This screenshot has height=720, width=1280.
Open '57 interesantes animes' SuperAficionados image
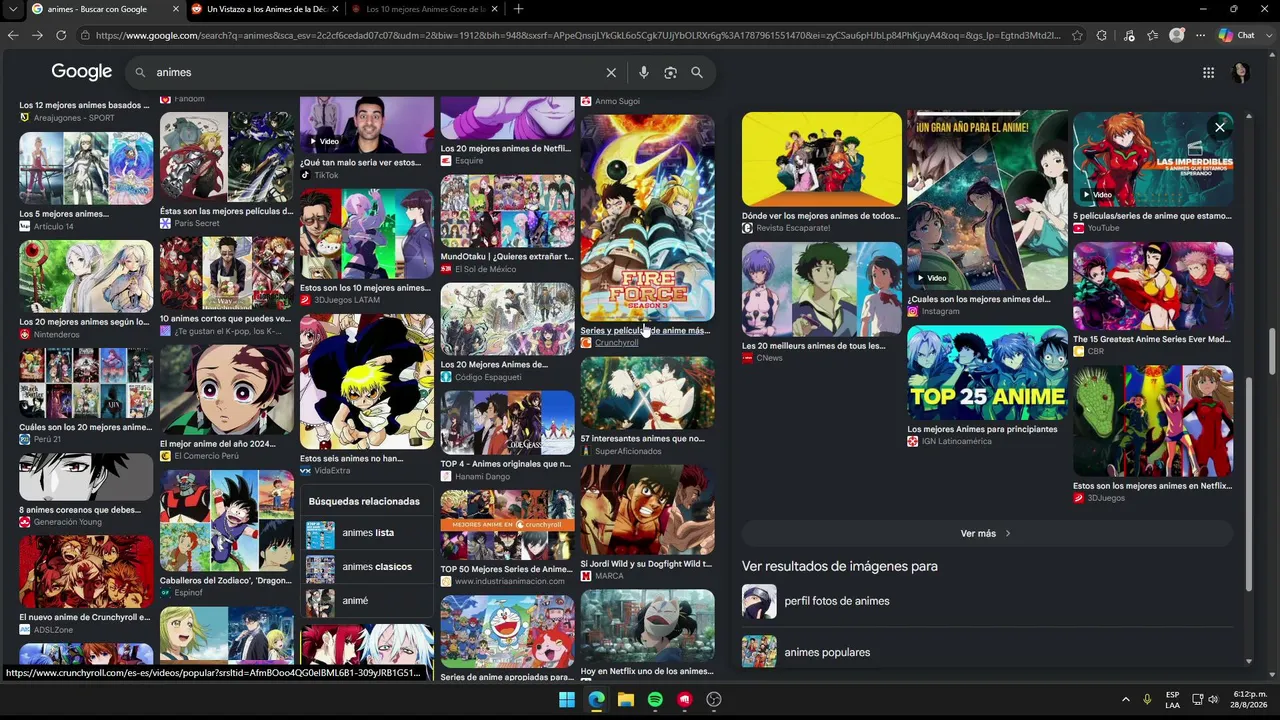pyautogui.click(x=647, y=393)
